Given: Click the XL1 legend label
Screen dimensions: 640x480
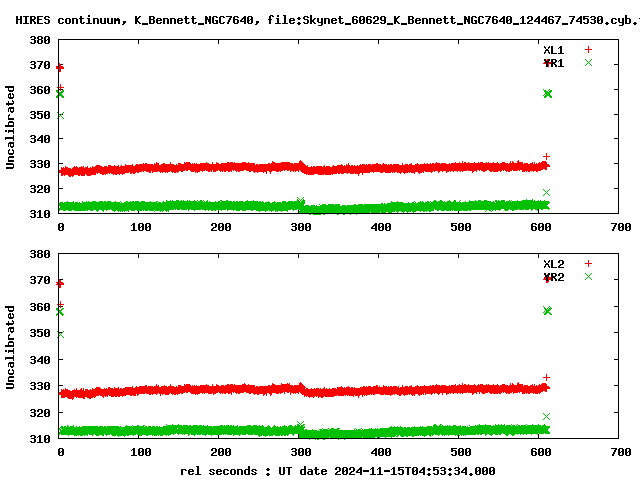Looking at the screenshot, I should (553, 50).
